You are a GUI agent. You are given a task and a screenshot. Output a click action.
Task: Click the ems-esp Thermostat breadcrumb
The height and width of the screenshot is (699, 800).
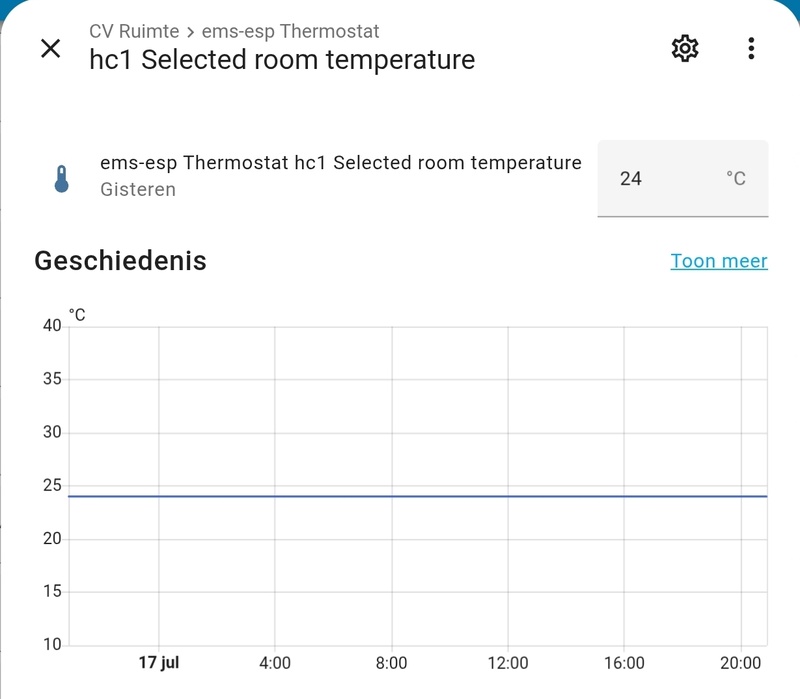tap(290, 32)
